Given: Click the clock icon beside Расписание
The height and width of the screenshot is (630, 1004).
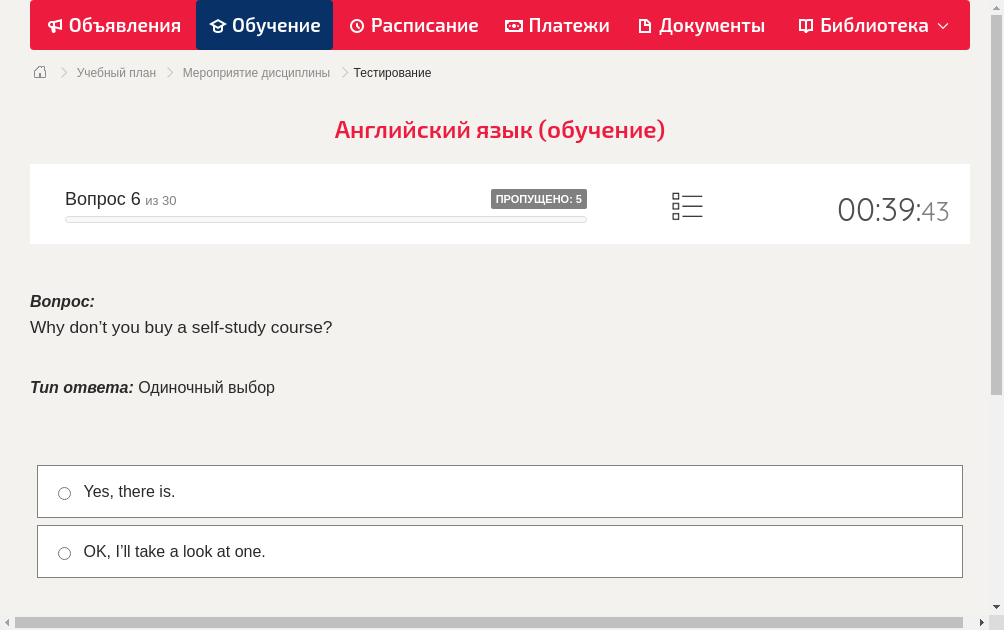Looking at the screenshot, I should point(355,25).
